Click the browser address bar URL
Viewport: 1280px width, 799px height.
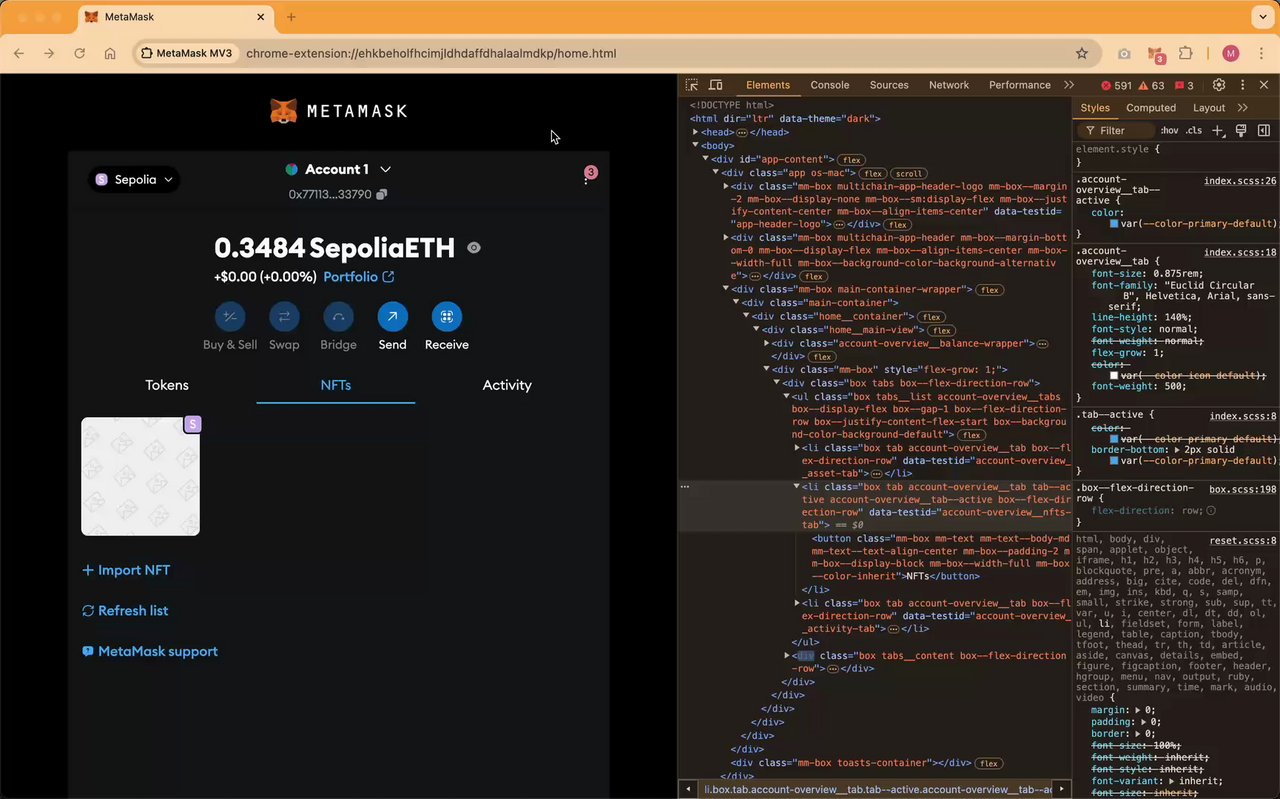[x=431, y=53]
